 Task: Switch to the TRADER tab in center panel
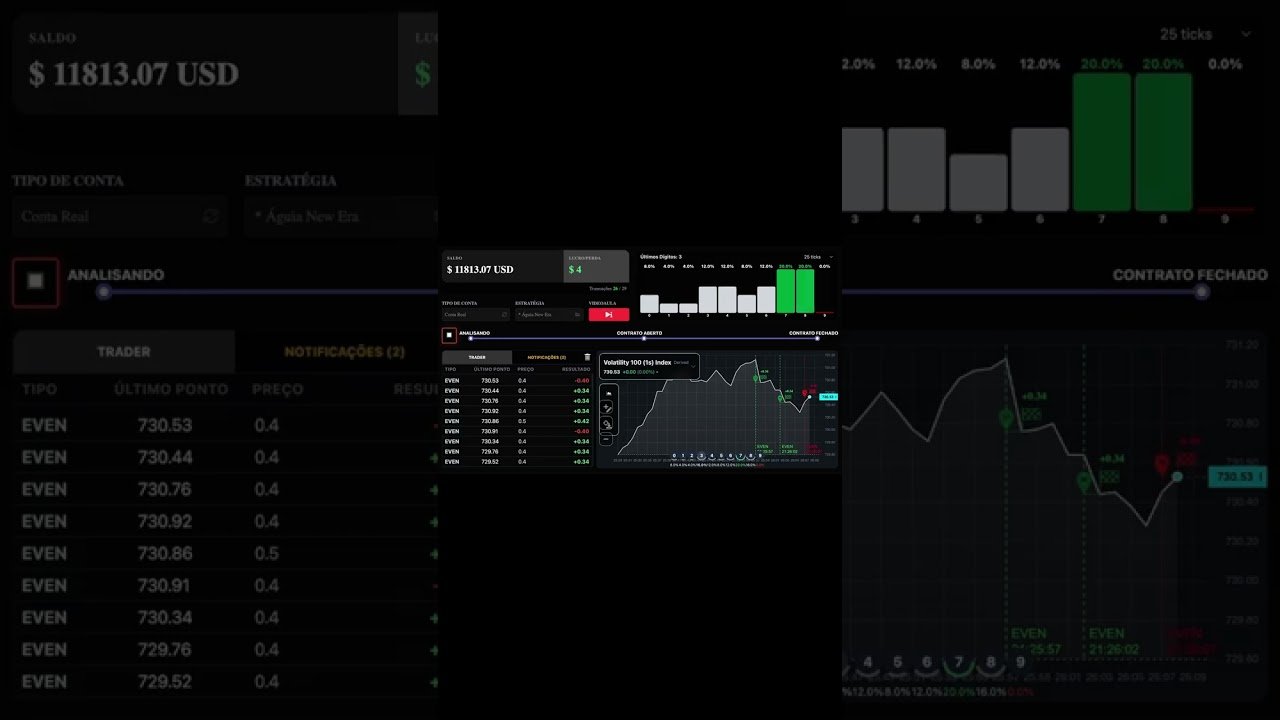(477, 357)
